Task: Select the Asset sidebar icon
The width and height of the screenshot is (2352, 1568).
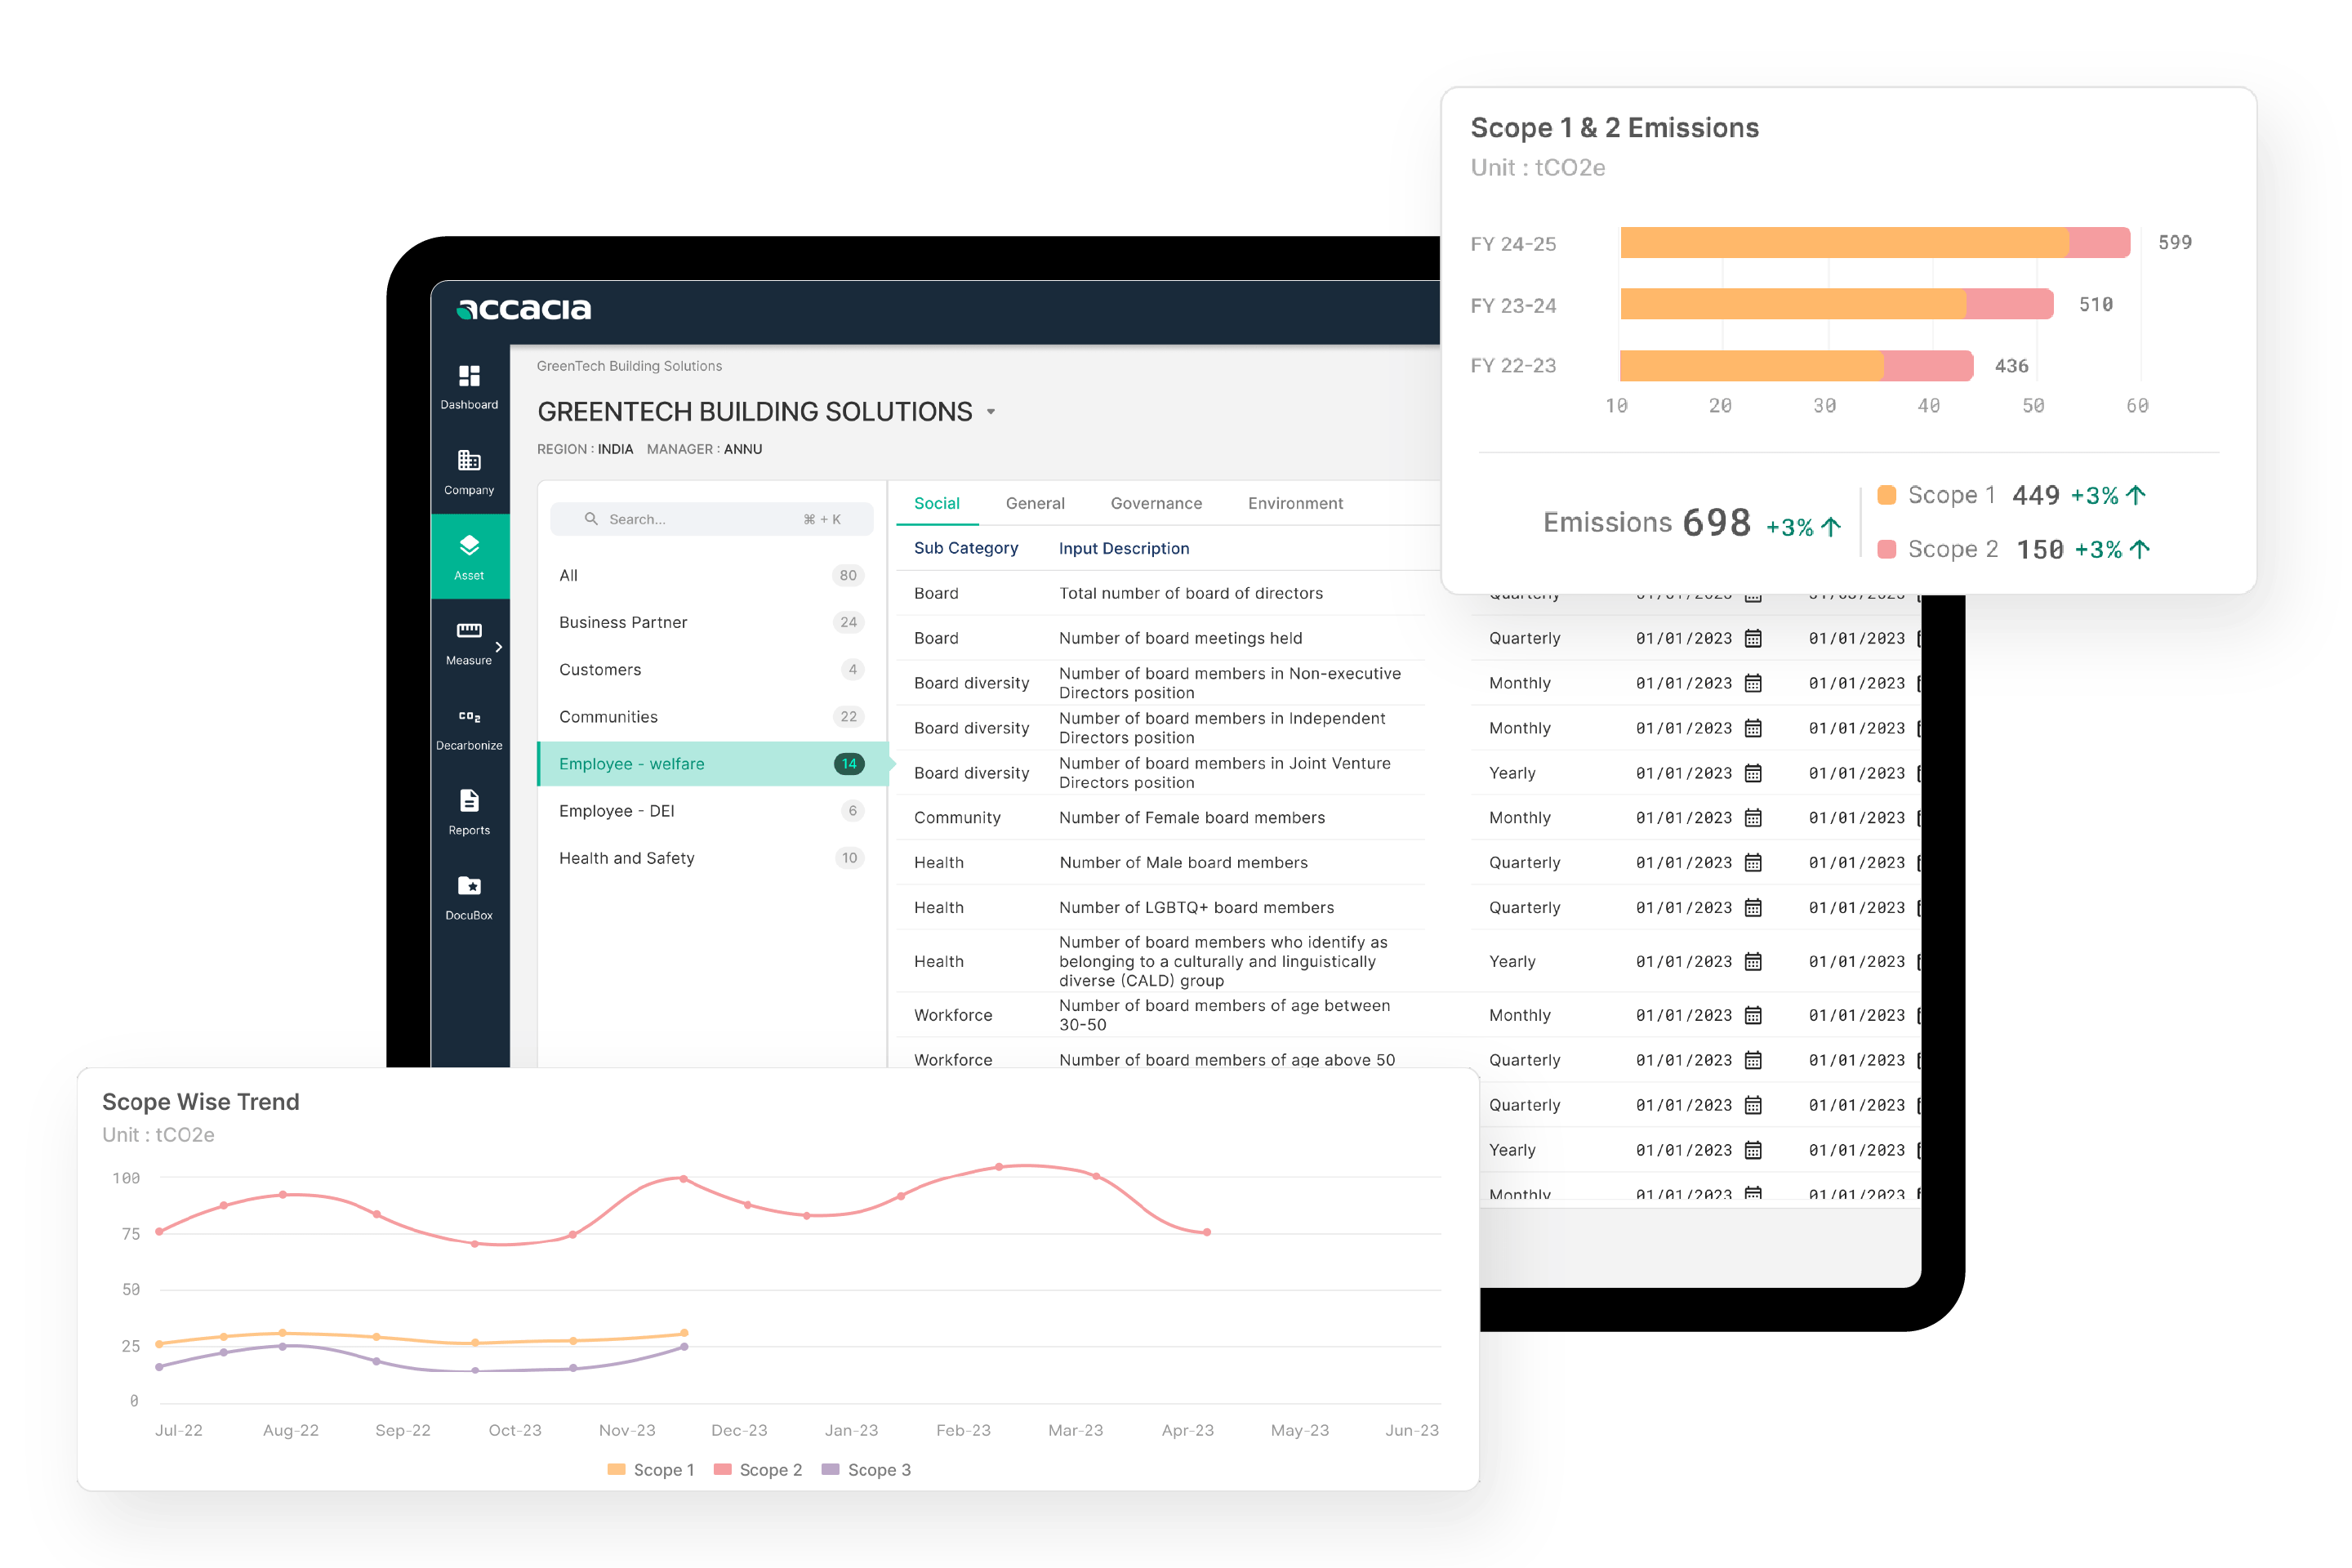Action: [469, 546]
